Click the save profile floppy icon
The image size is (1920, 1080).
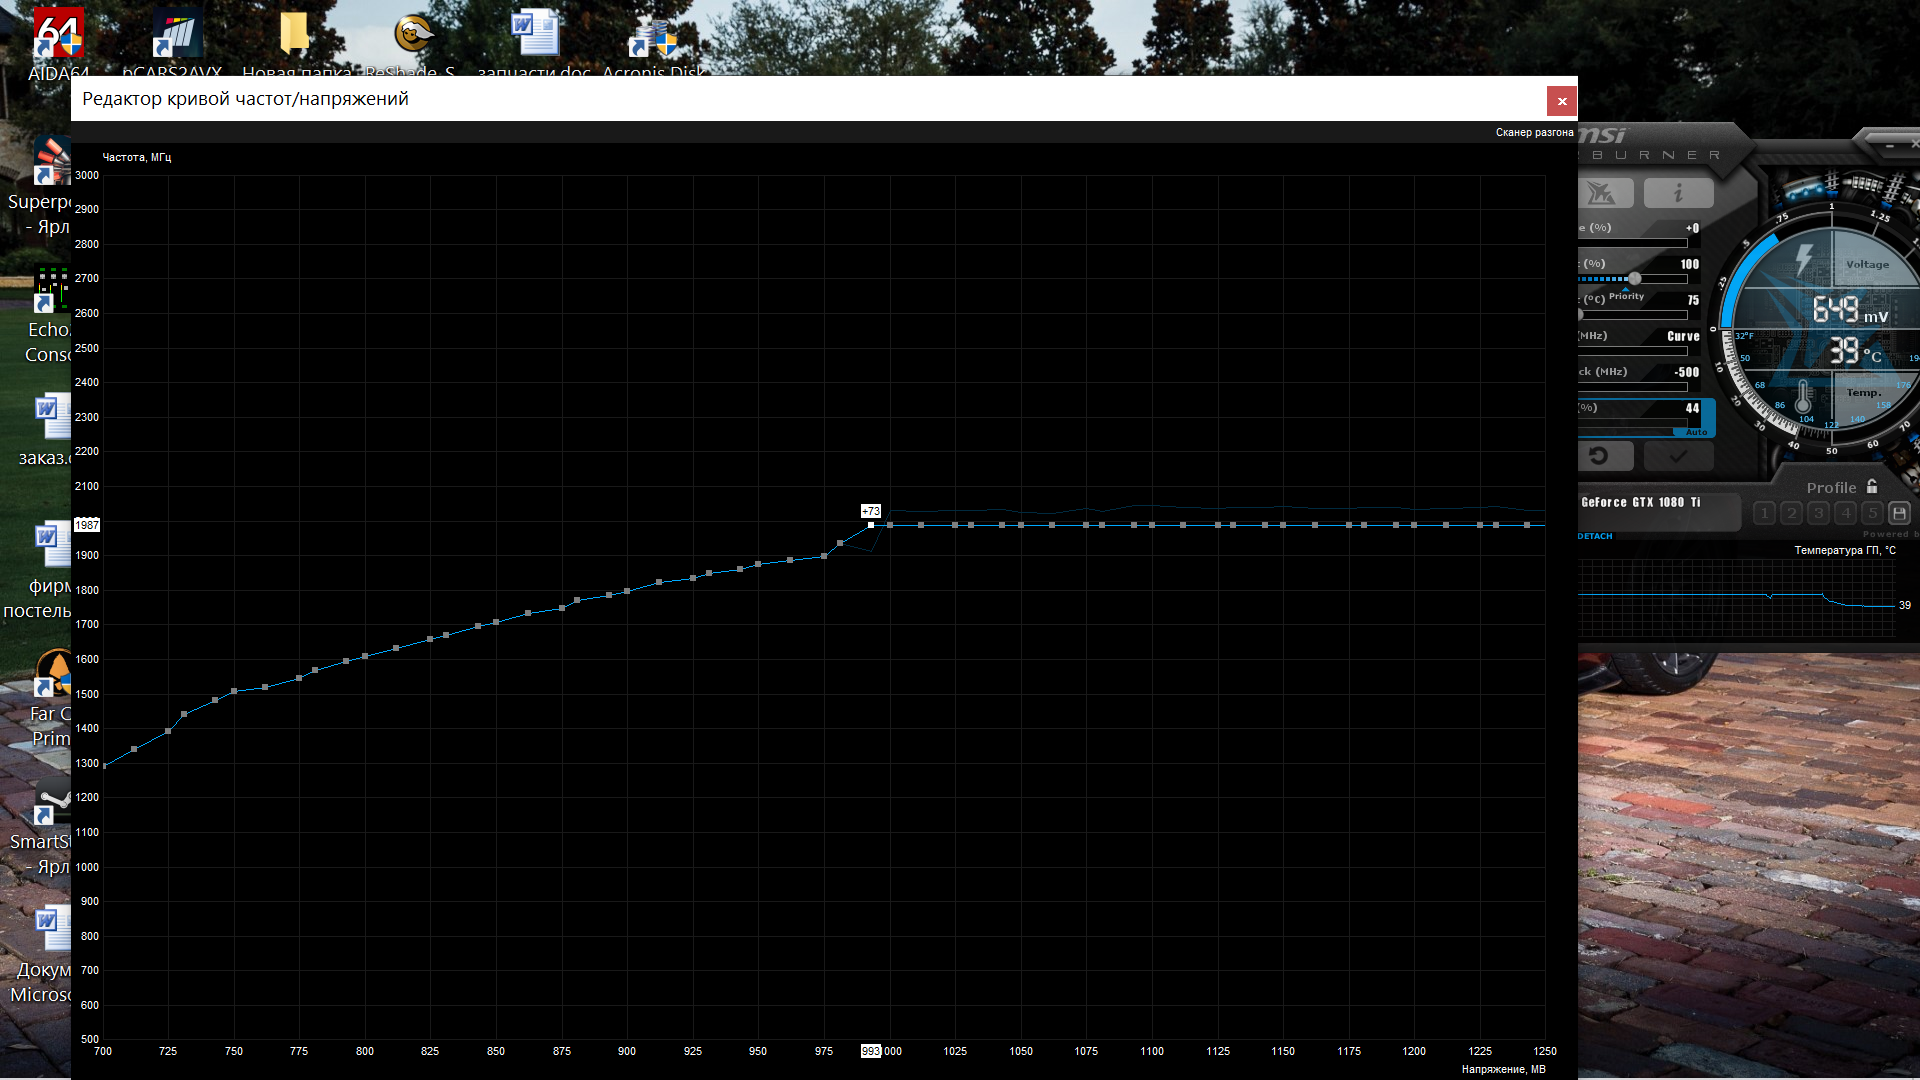[x=1899, y=514]
